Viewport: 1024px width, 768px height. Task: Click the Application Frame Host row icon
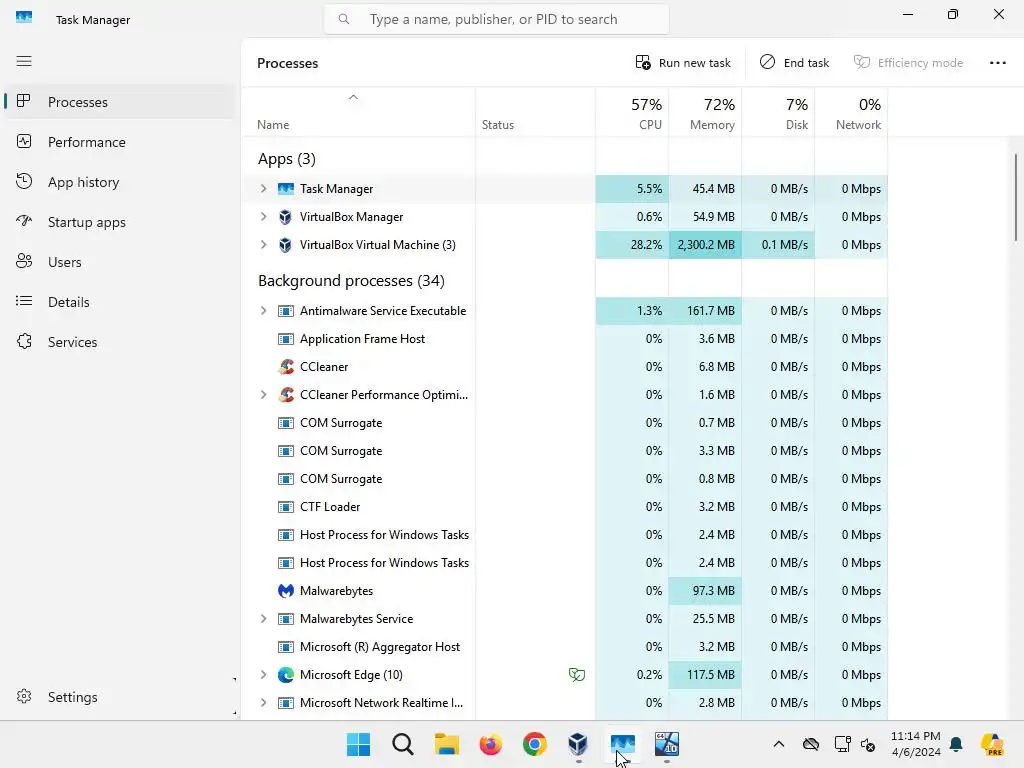286,339
